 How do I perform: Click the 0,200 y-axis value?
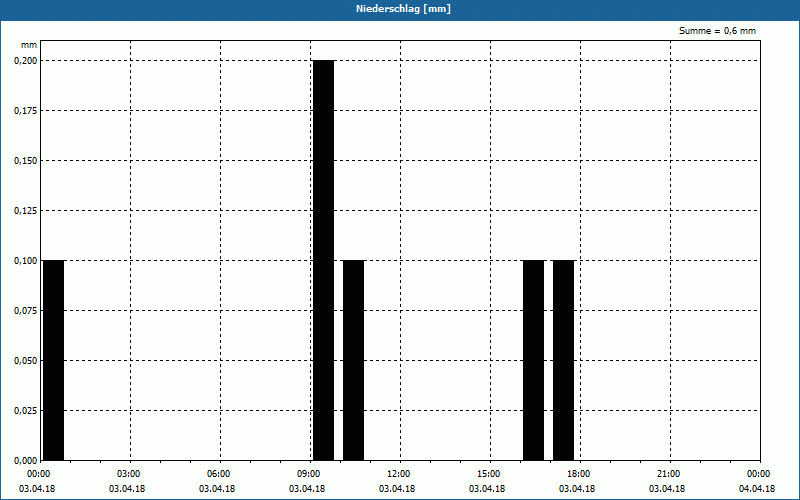[x=26, y=60]
